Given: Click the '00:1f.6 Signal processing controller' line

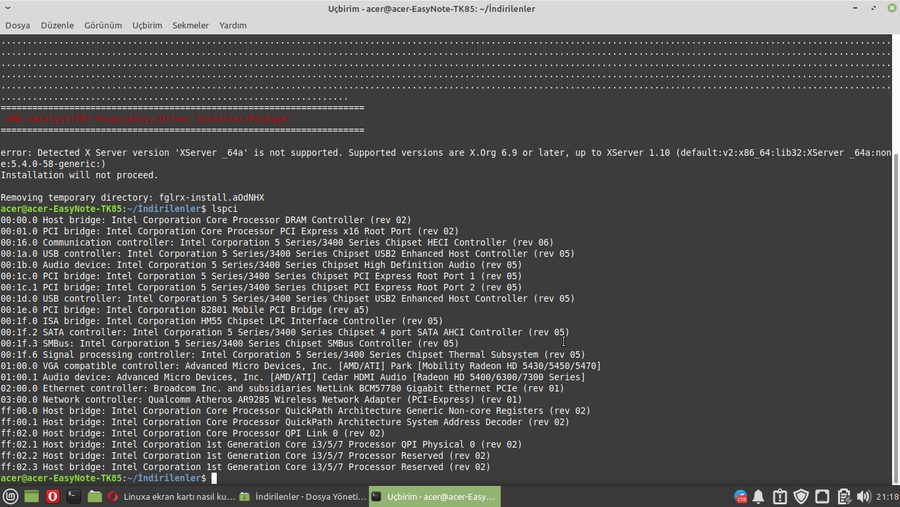Looking at the screenshot, I should (293, 355).
